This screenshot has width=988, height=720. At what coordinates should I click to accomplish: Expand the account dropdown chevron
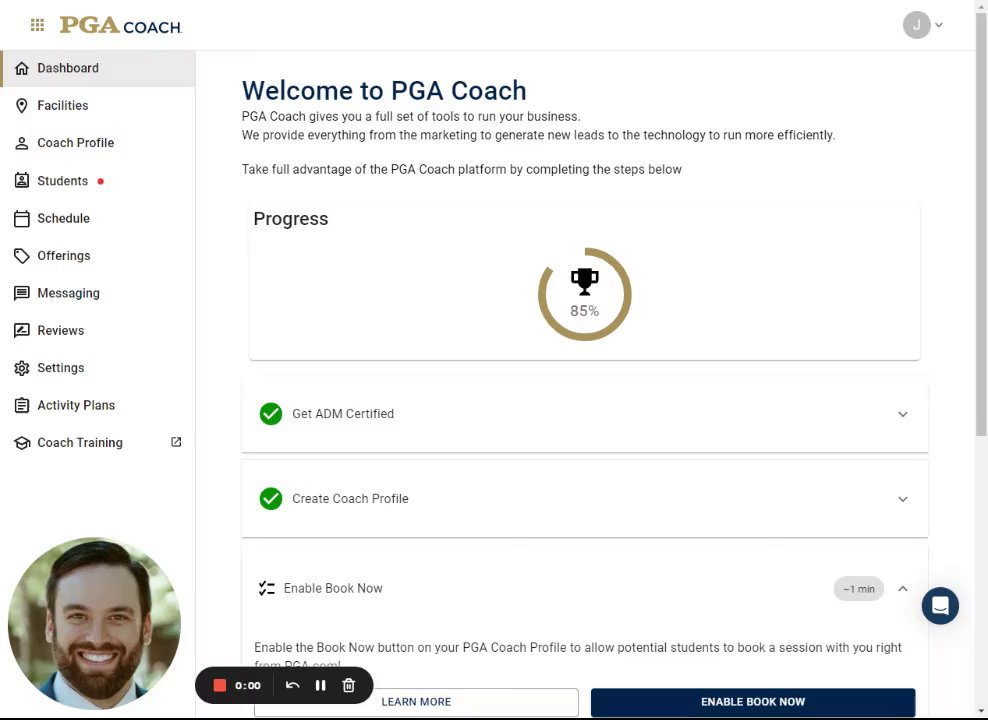point(939,25)
